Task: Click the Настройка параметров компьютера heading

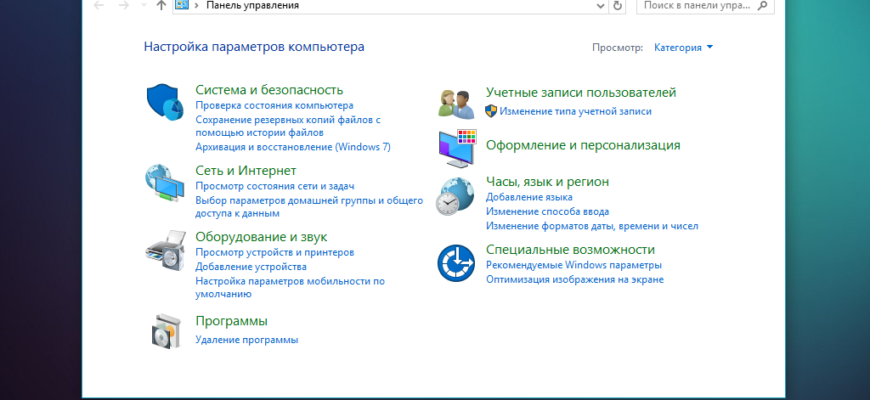Action: (254, 47)
